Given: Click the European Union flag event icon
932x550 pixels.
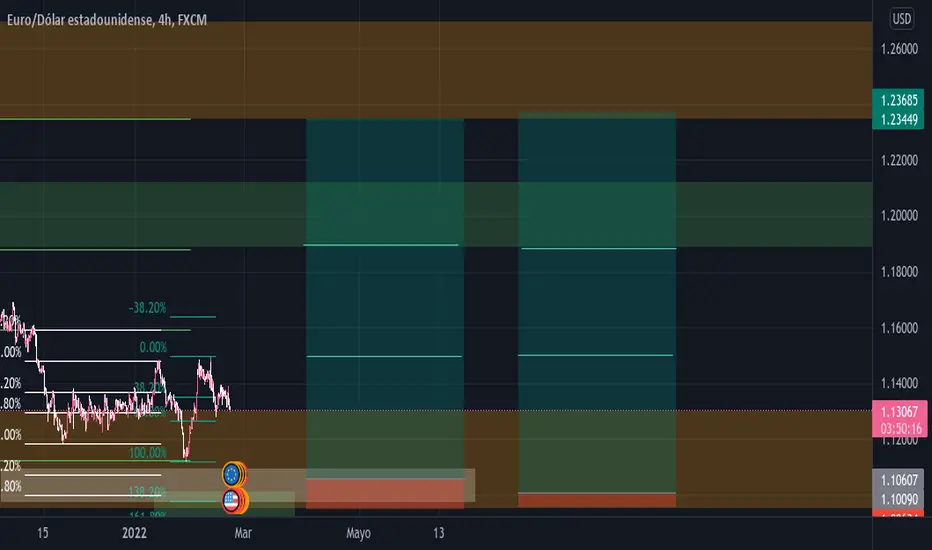Looking at the screenshot, I should 231,474.
